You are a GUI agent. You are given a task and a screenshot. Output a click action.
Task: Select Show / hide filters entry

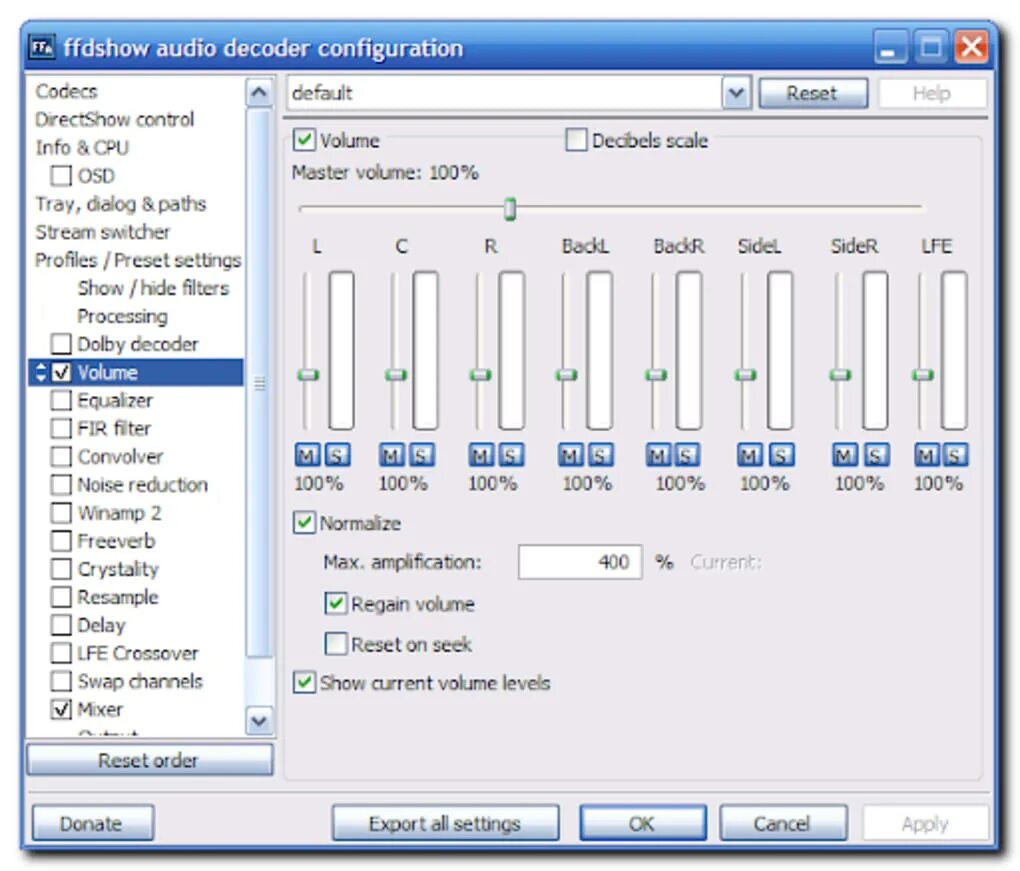(x=154, y=288)
